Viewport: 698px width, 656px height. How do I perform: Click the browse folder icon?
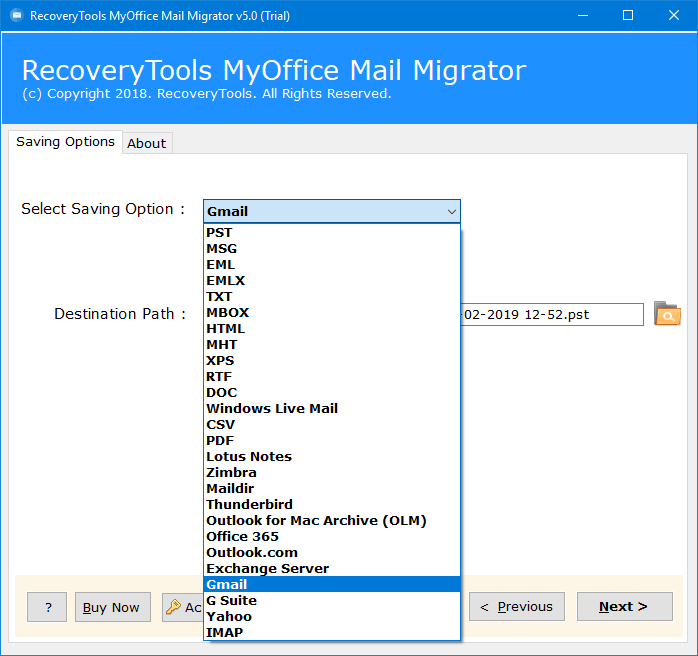click(667, 314)
